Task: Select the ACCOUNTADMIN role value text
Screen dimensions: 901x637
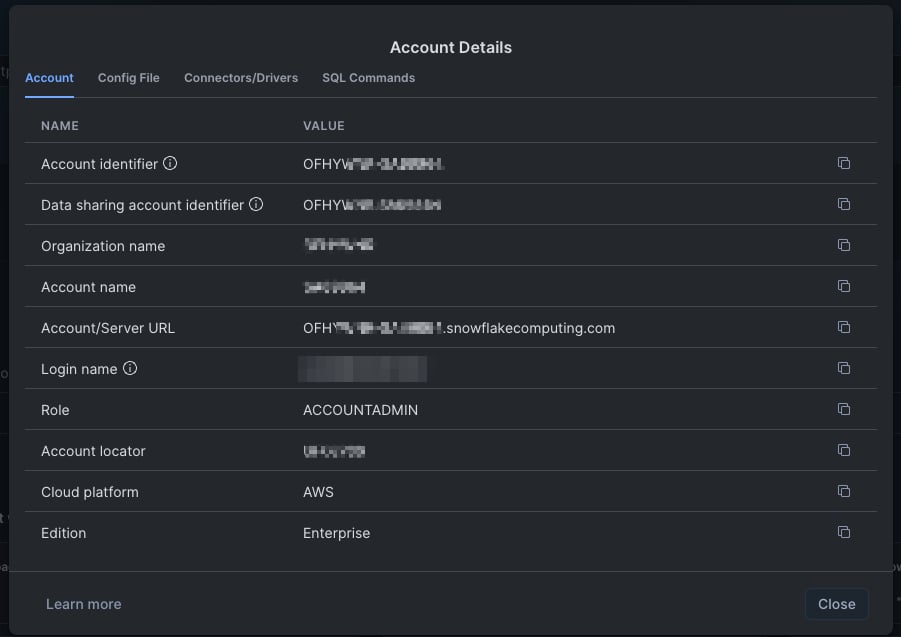Action: point(360,410)
